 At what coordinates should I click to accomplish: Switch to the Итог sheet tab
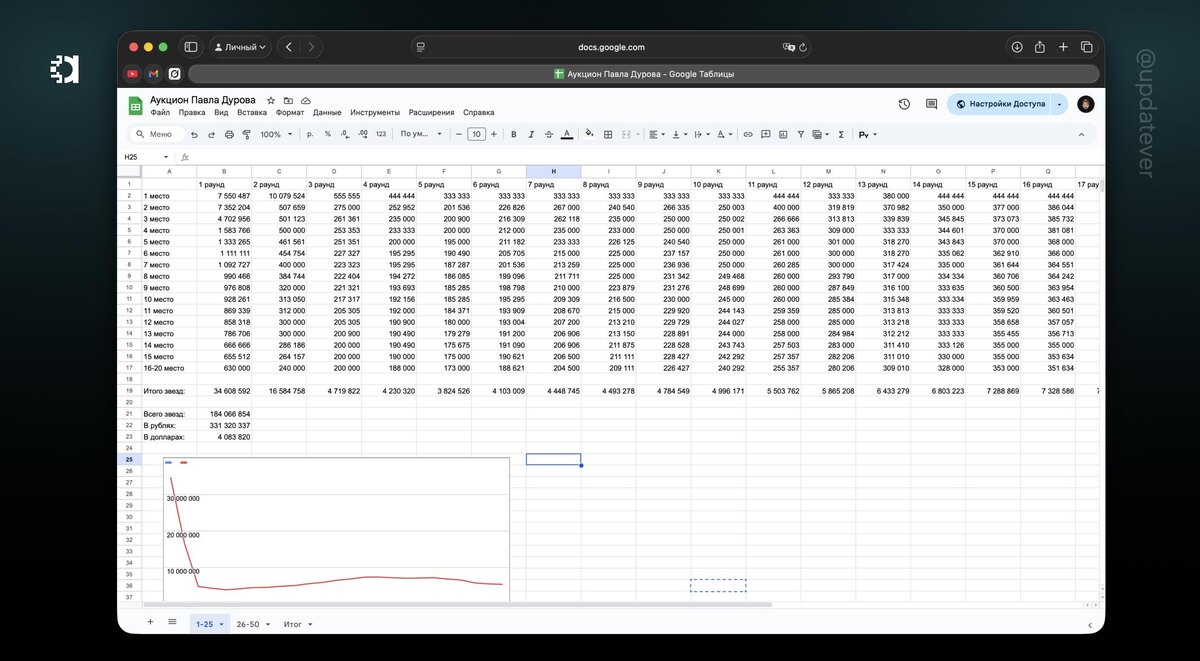pos(298,624)
